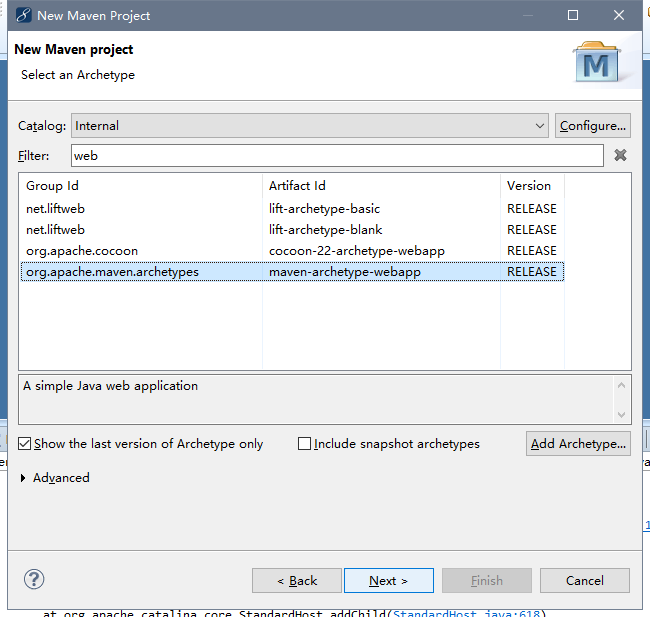650x617 pixels.
Task: Click the description text A simple Java web application
Action: pyautogui.click(x=111, y=386)
